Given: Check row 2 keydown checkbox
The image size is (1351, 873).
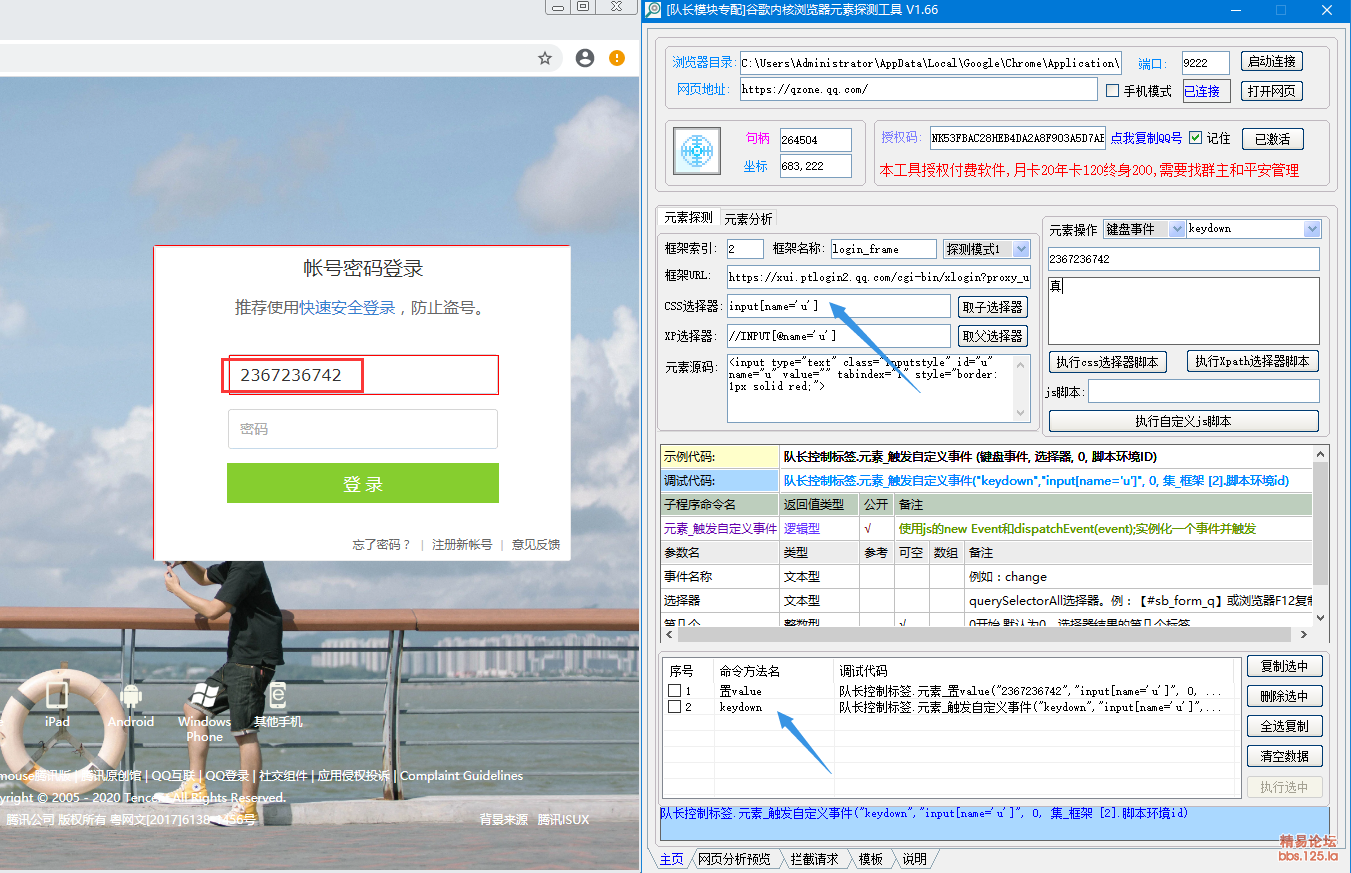Looking at the screenshot, I should tap(675, 707).
